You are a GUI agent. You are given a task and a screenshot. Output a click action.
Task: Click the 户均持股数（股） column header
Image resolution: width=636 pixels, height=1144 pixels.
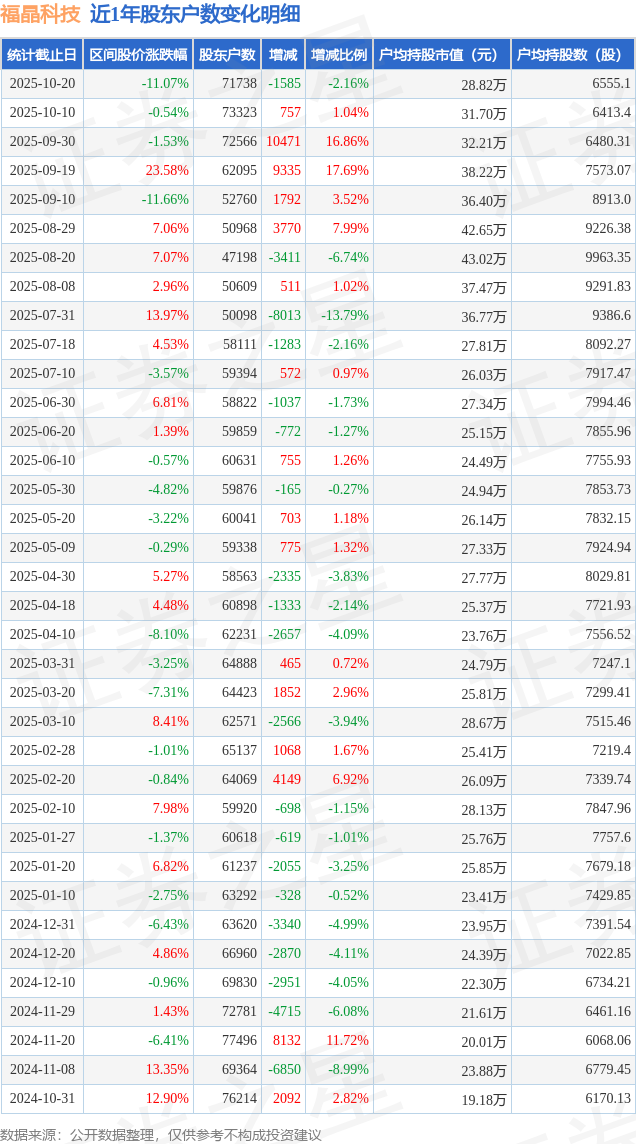(x=572, y=55)
